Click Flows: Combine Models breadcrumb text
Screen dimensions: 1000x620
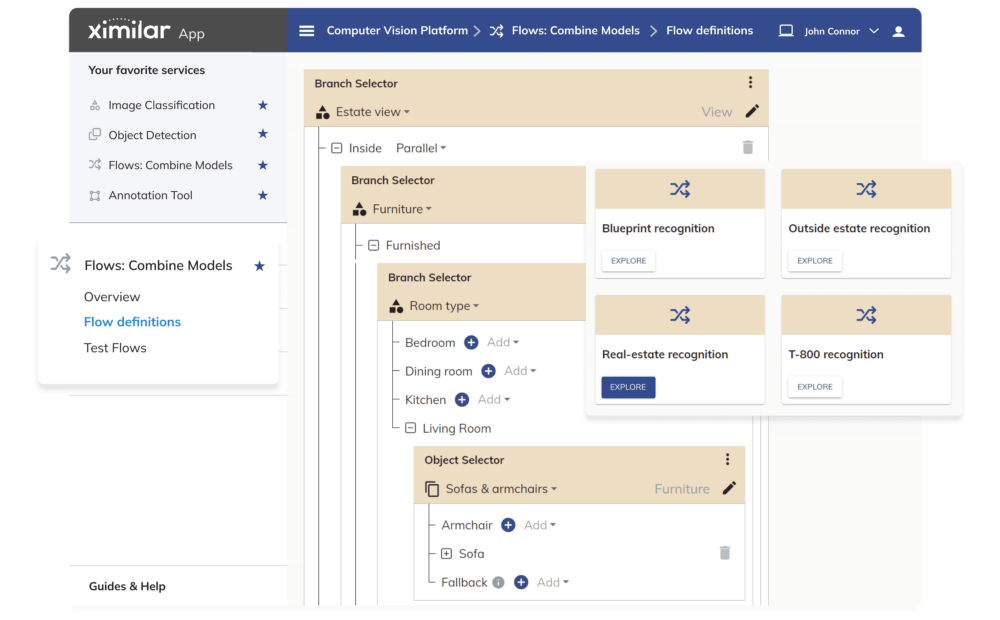point(575,31)
